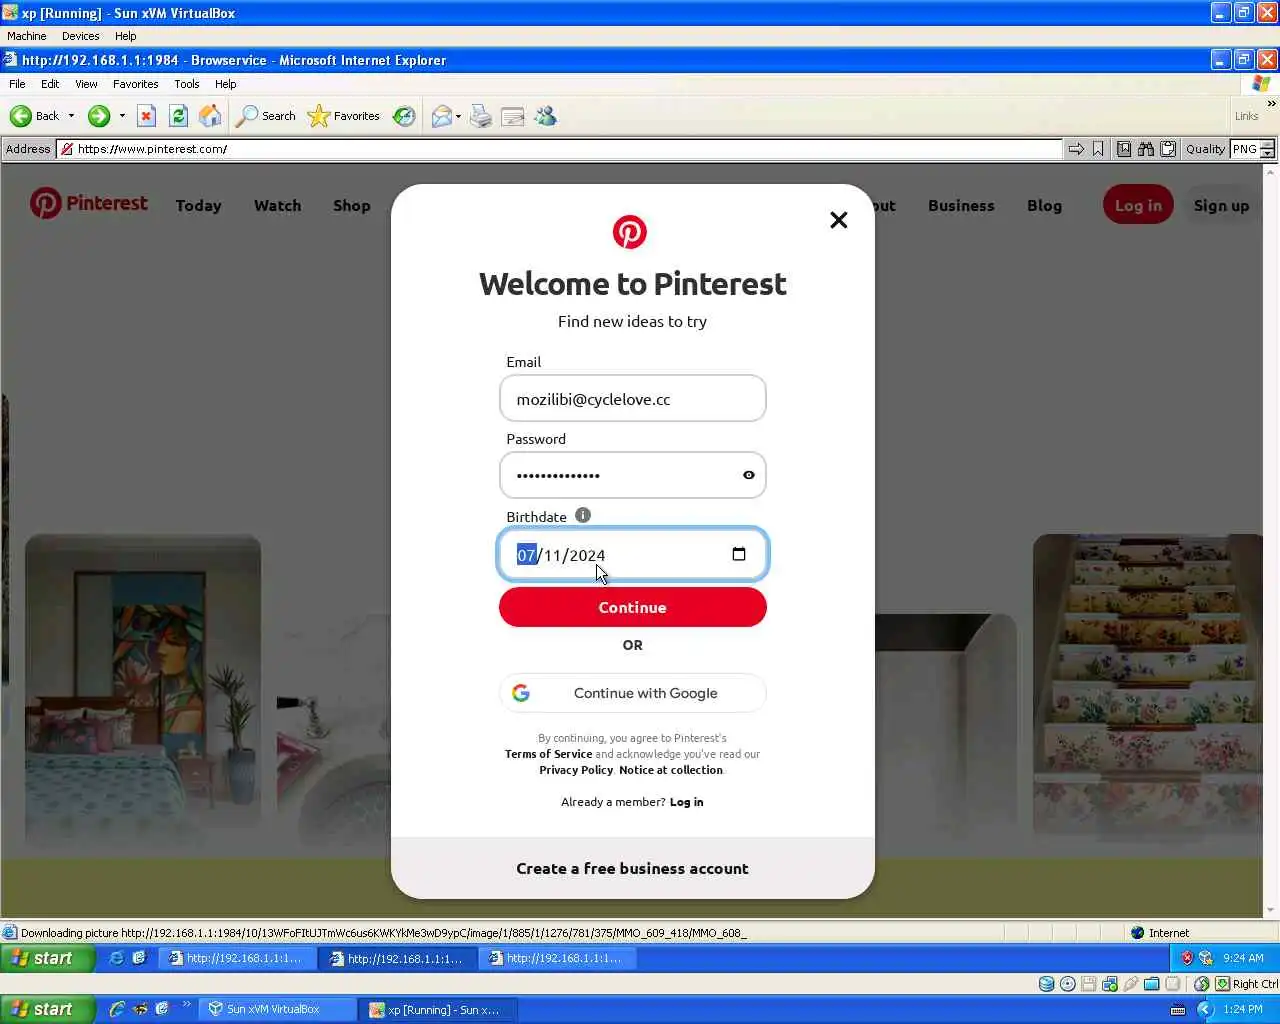Adjust the Quality PNG spinner
The height and width of the screenshot is (1024, 1280).
[x=1267, y=149]
